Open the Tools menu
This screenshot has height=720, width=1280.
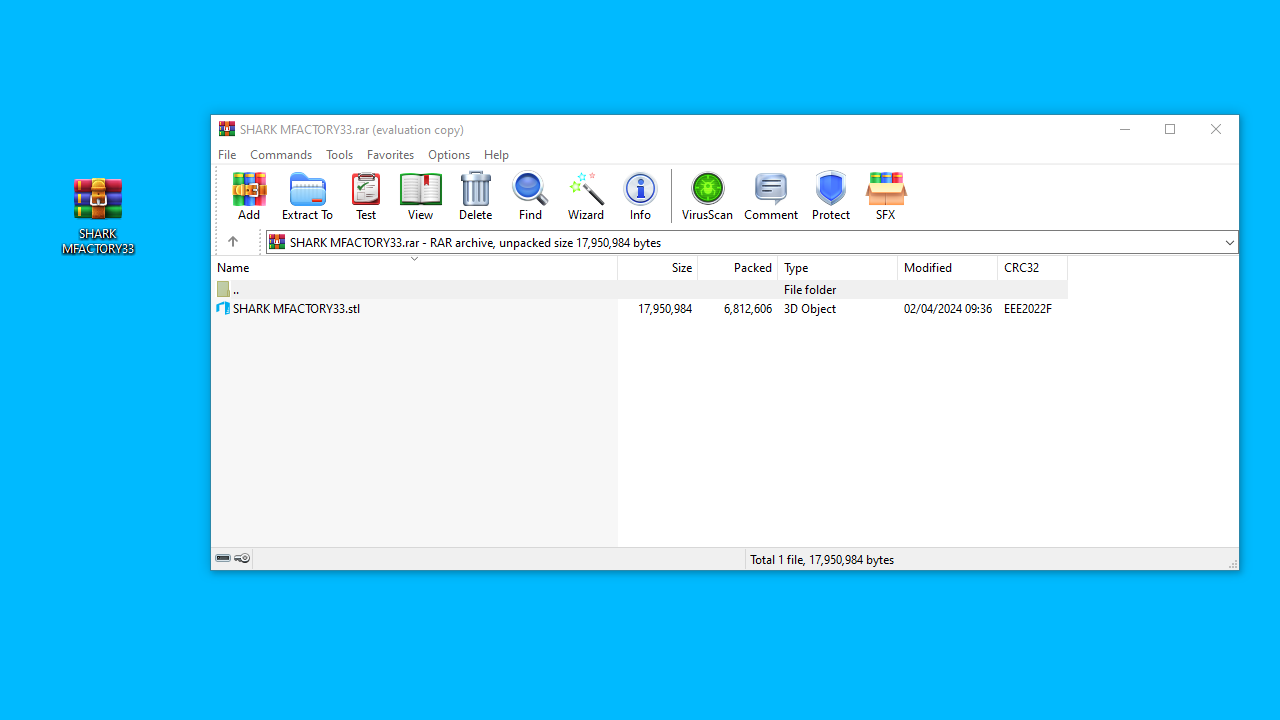[339, 155]
